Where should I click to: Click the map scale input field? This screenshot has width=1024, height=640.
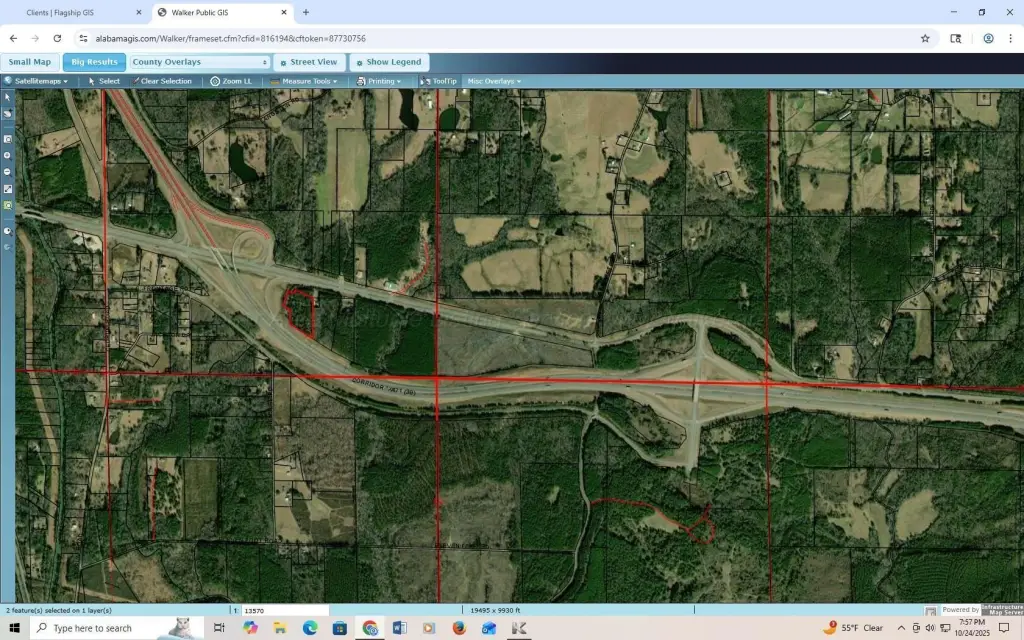(285, 610)
